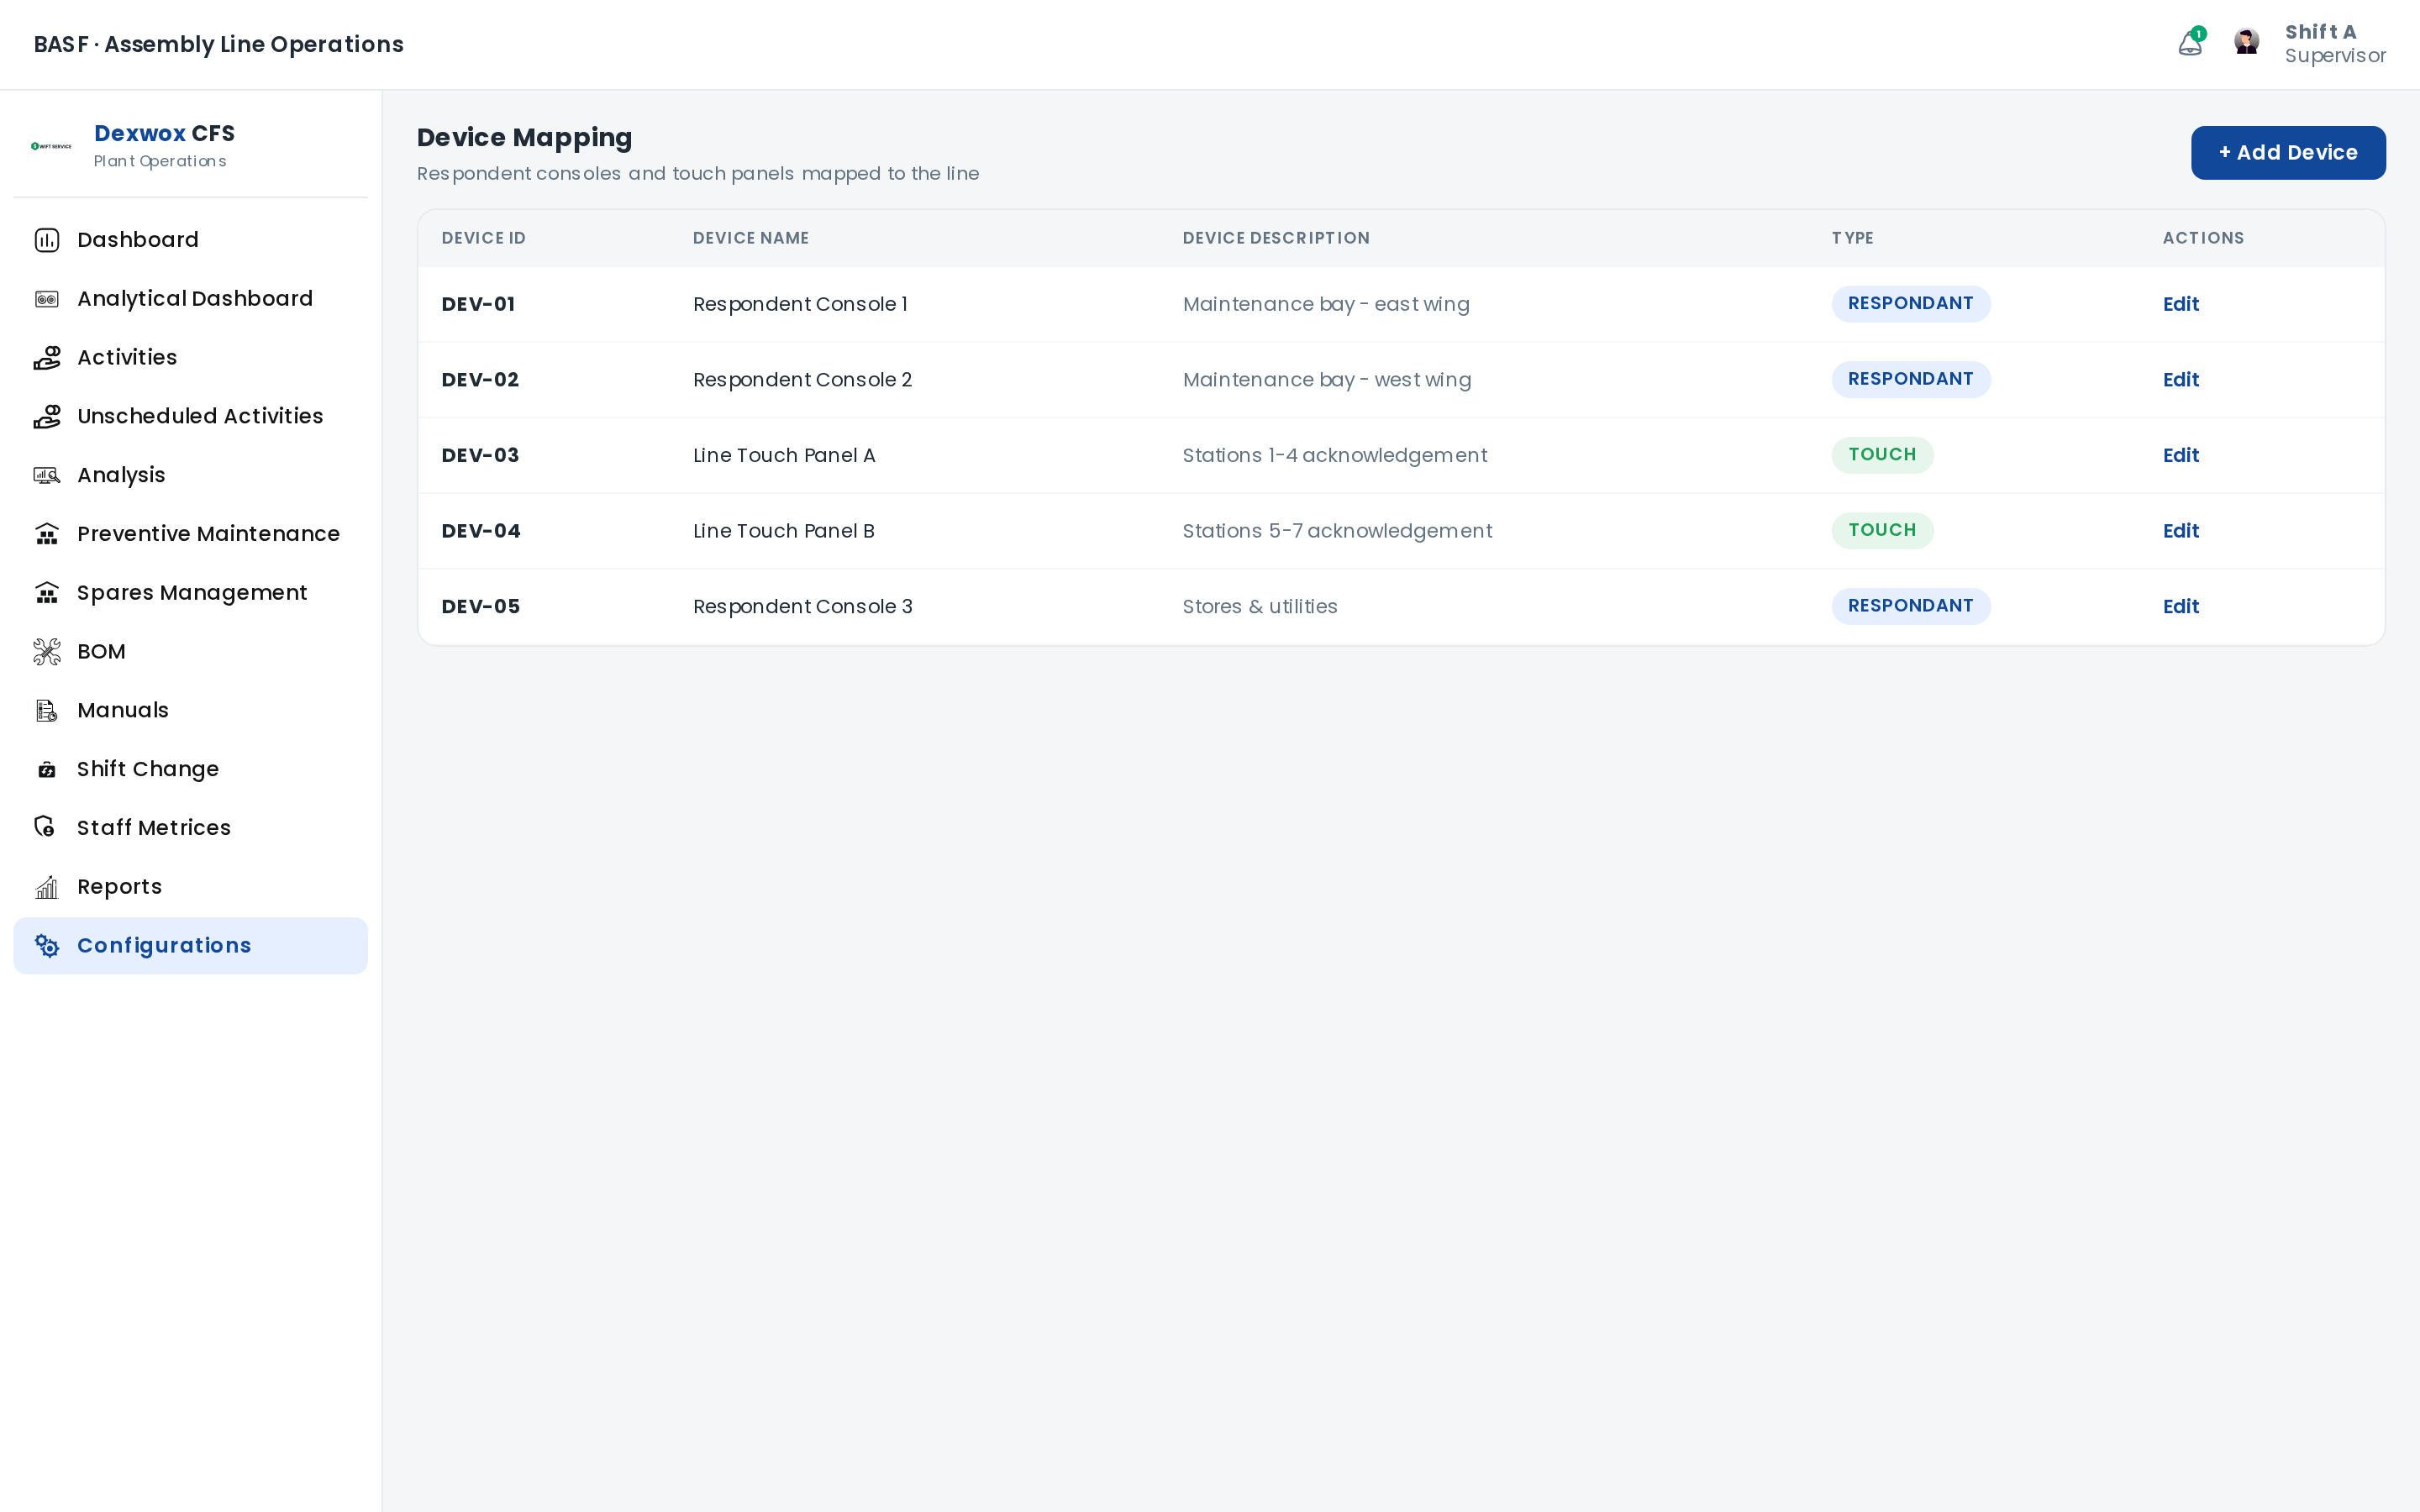This screenshot has width=2420, height=1512.
Task: Click the Shift Change icon
Action: [x=47, y=769]
